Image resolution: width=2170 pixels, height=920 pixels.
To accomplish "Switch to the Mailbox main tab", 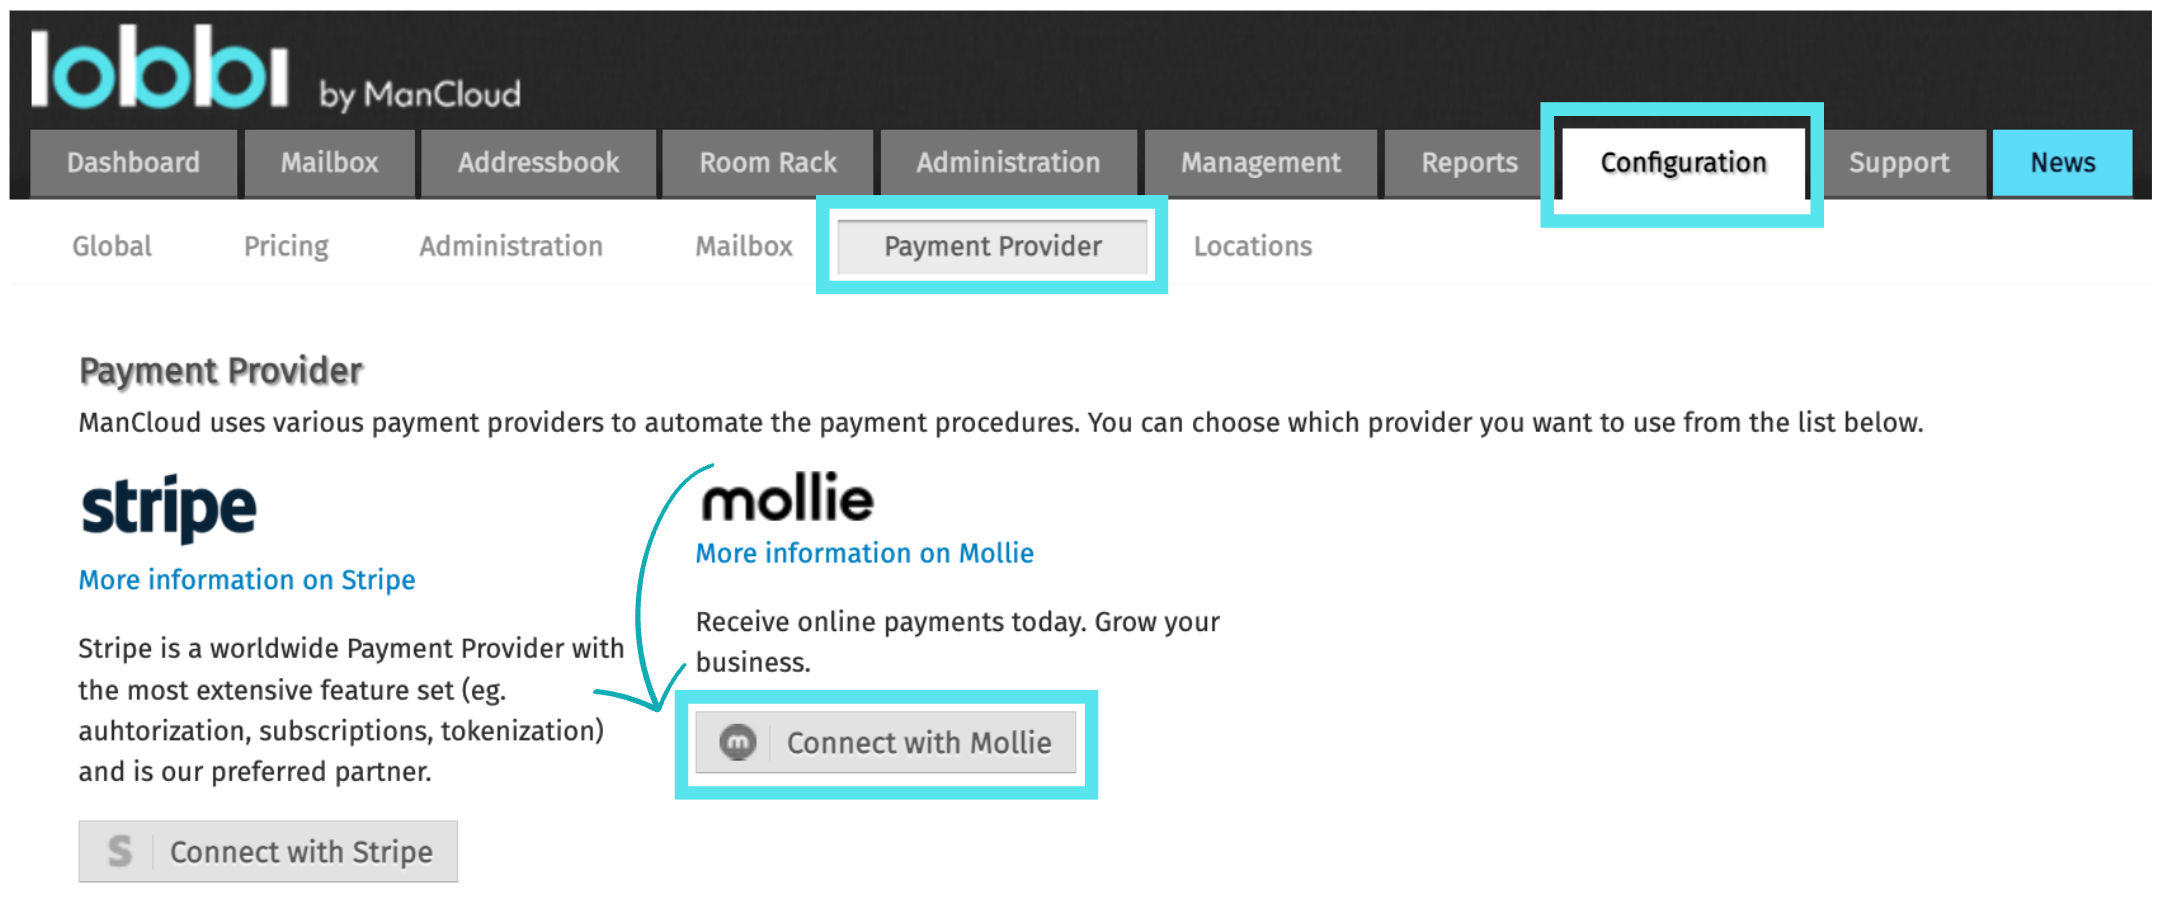I will (329, 163).
